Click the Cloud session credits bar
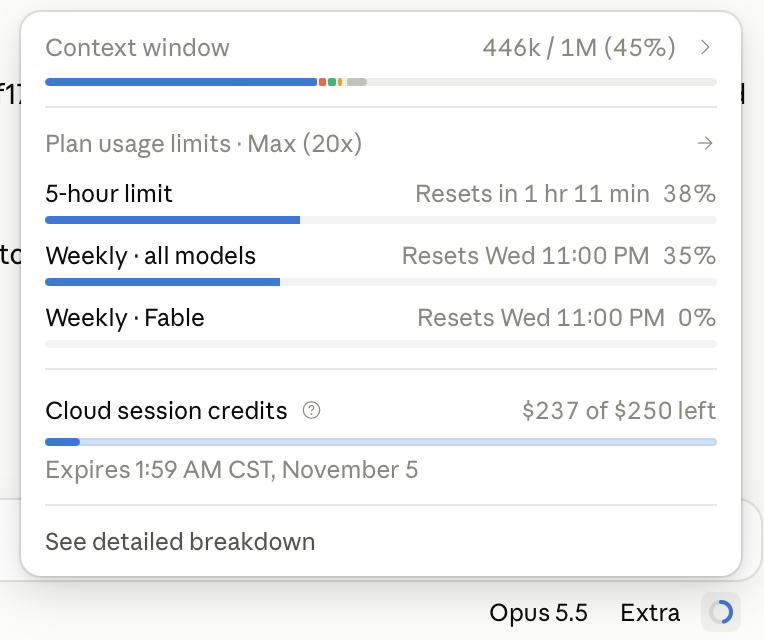Screen dimensions: 764x640 [381, 442]
